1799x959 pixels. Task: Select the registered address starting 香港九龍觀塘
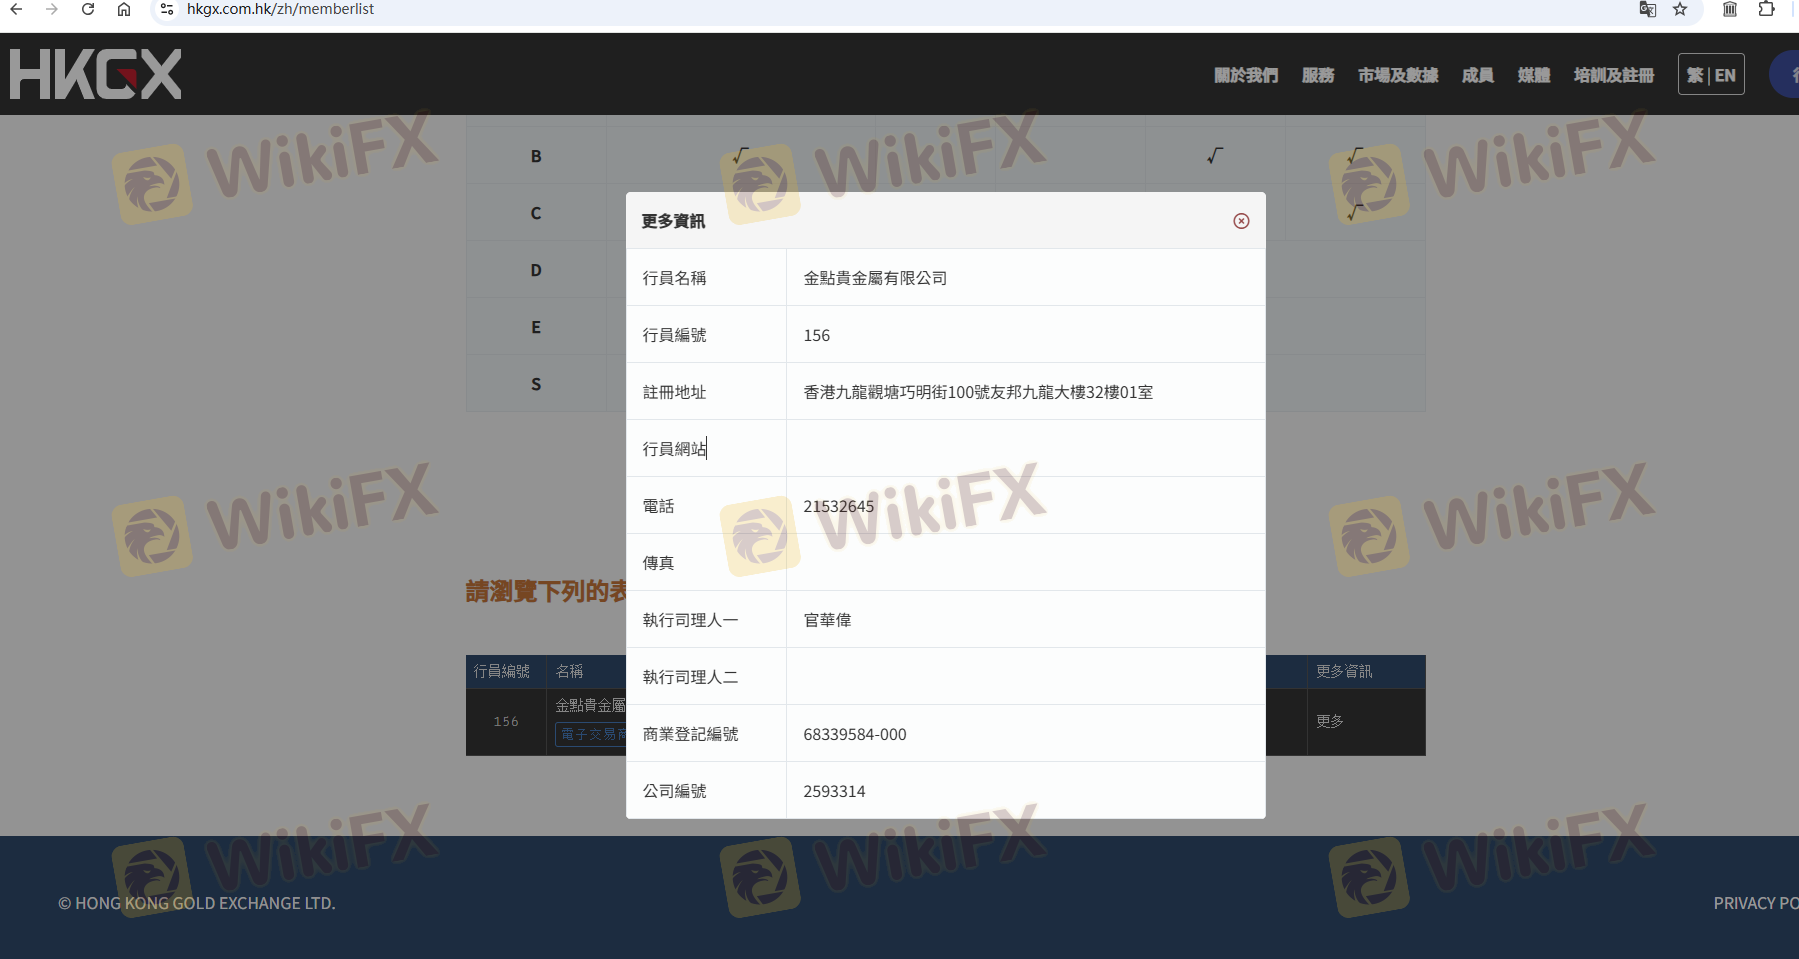click(978, 392)
